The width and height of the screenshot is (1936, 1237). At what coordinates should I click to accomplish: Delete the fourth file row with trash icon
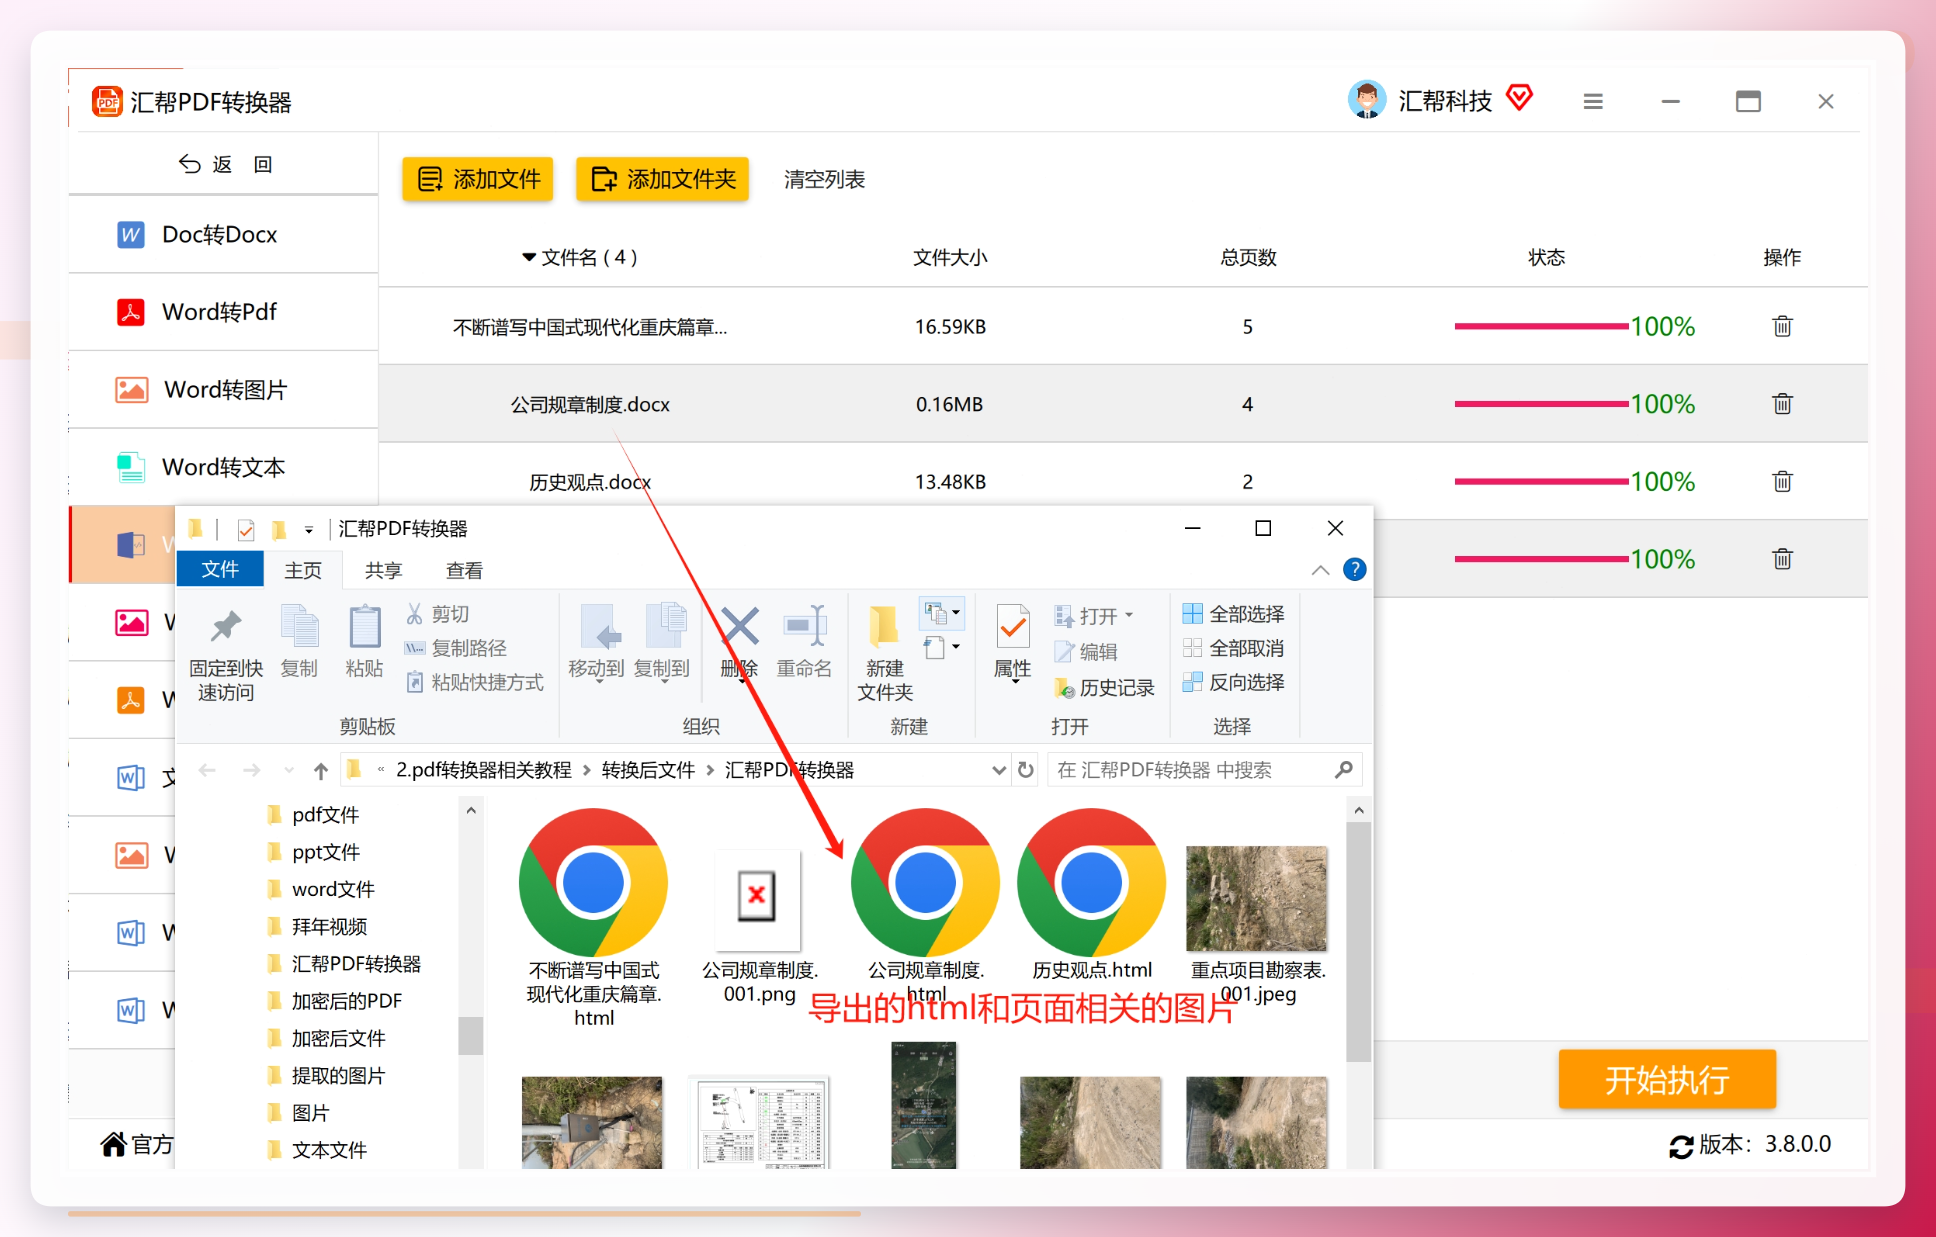(1782, 559)
